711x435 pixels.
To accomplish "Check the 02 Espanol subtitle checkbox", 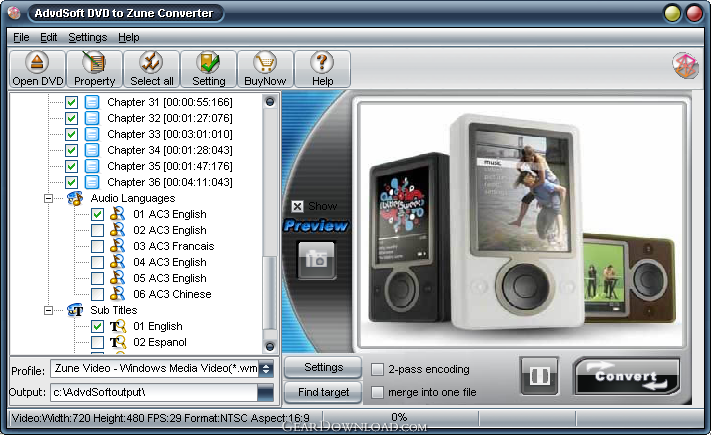I will pos(97,342).
